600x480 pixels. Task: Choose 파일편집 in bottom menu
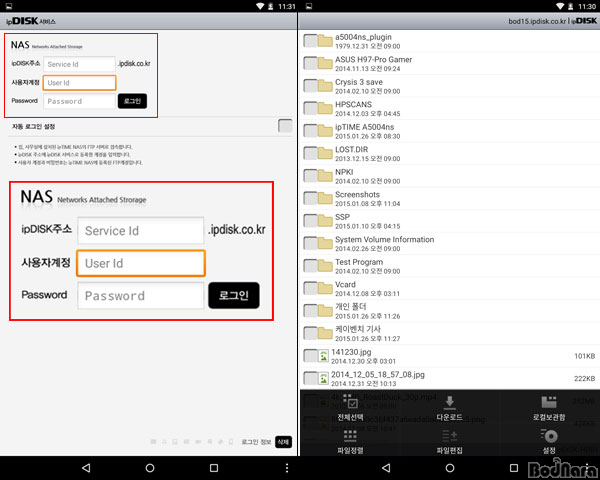tap(450, 442)
